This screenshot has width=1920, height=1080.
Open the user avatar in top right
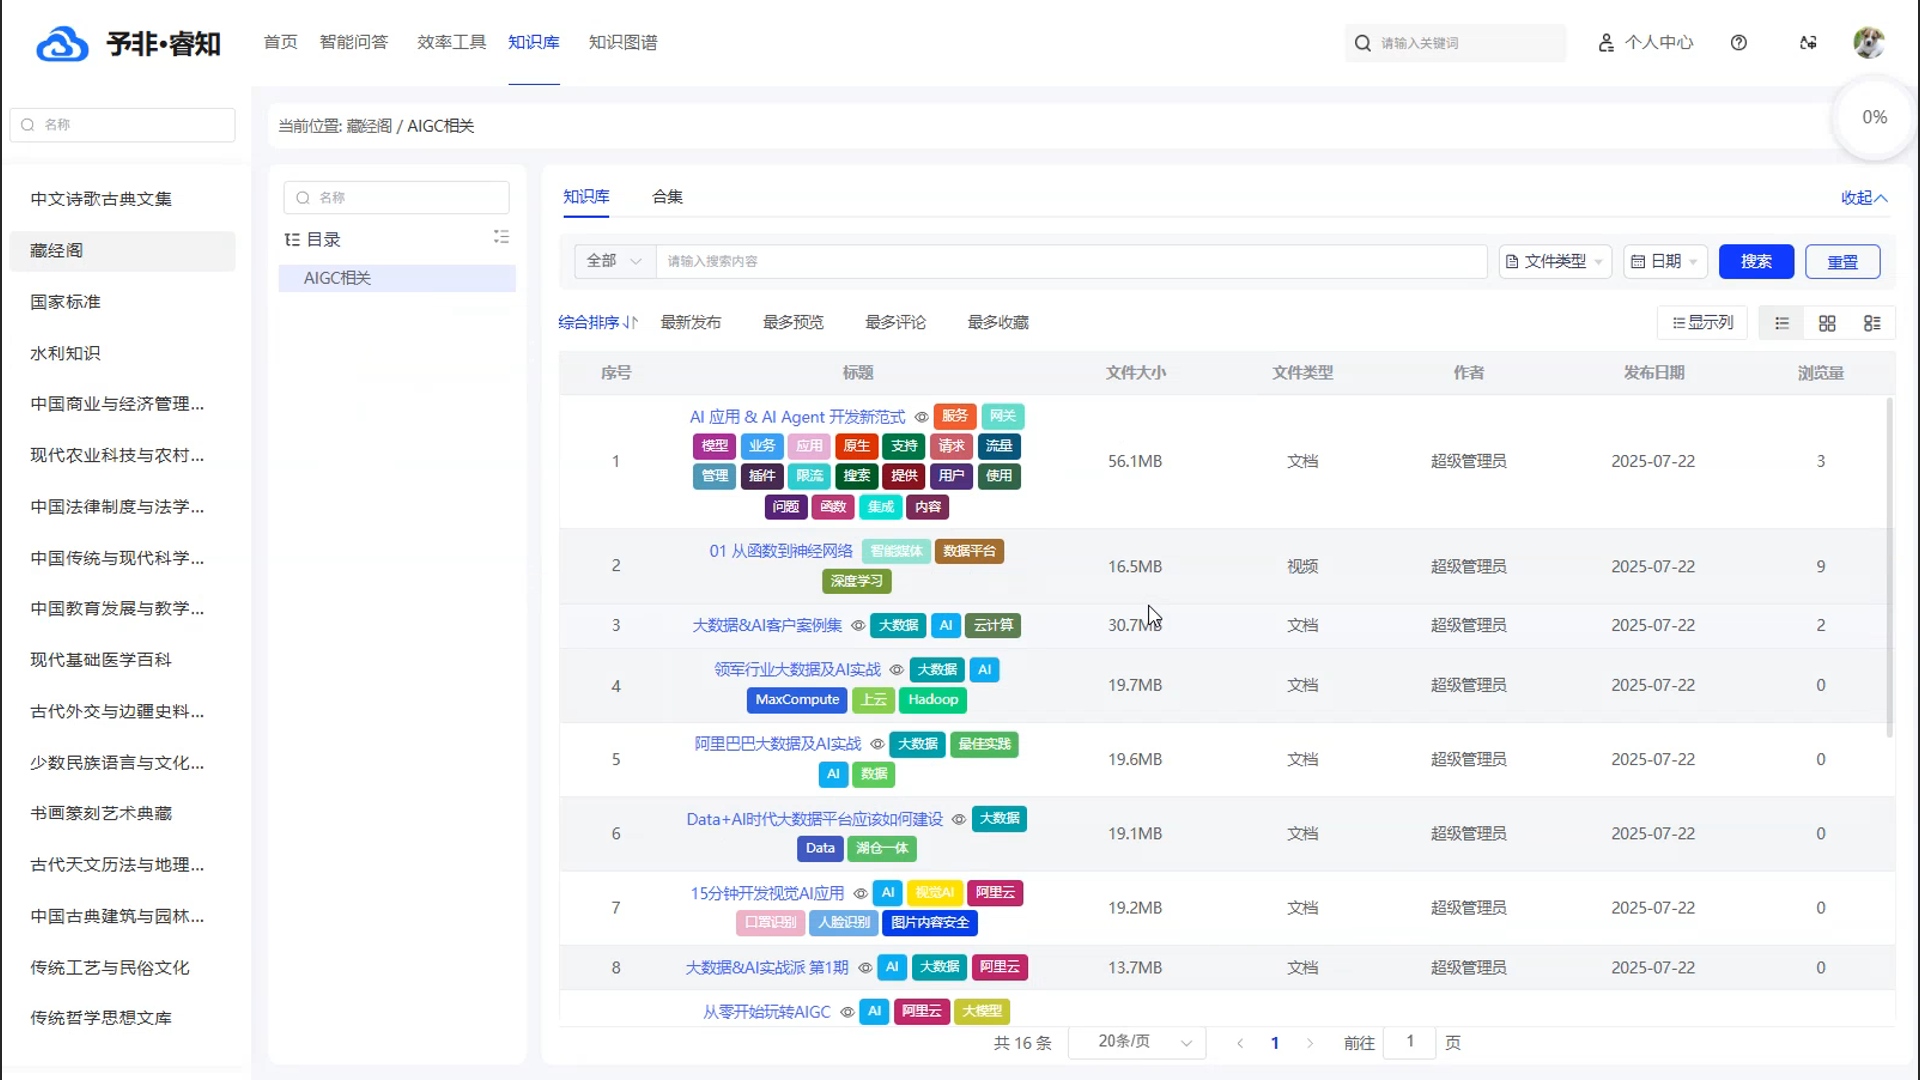[x=1868, y=43]
